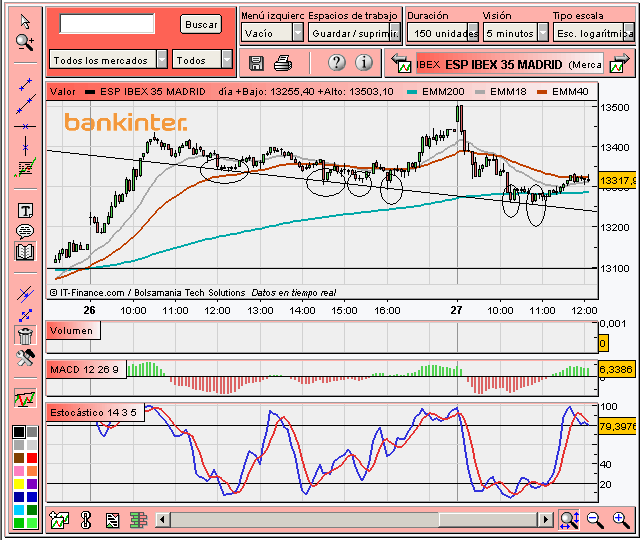
Task: Select the blue dashed arrows tool
Action: [x=25, y=315]
